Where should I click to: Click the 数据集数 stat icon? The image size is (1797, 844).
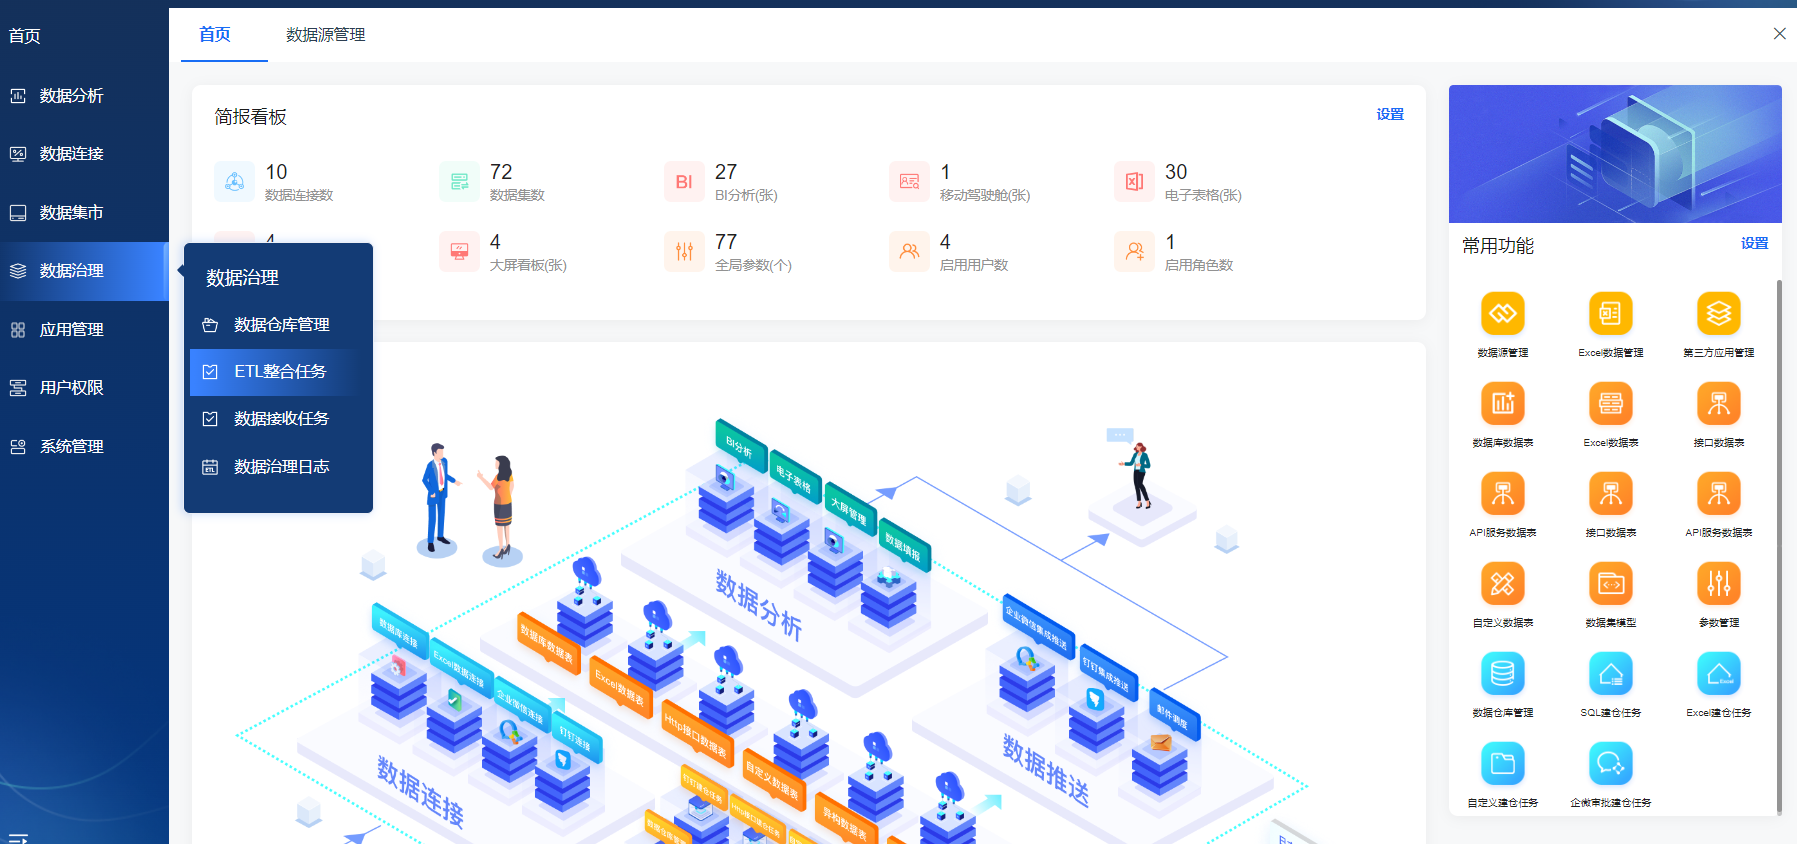460,182
